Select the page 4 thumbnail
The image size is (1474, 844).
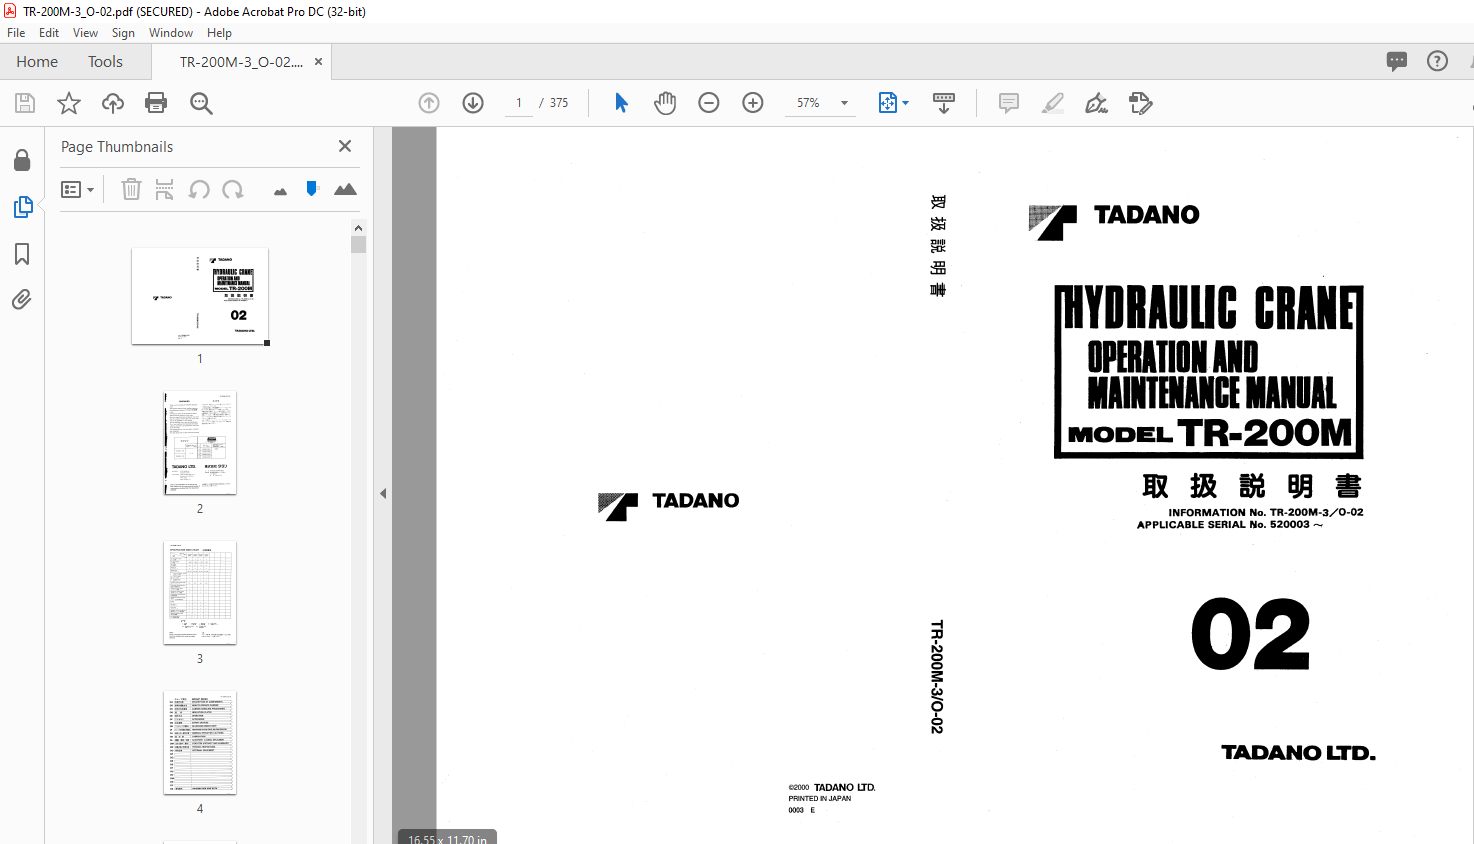[x=200, y=743]
